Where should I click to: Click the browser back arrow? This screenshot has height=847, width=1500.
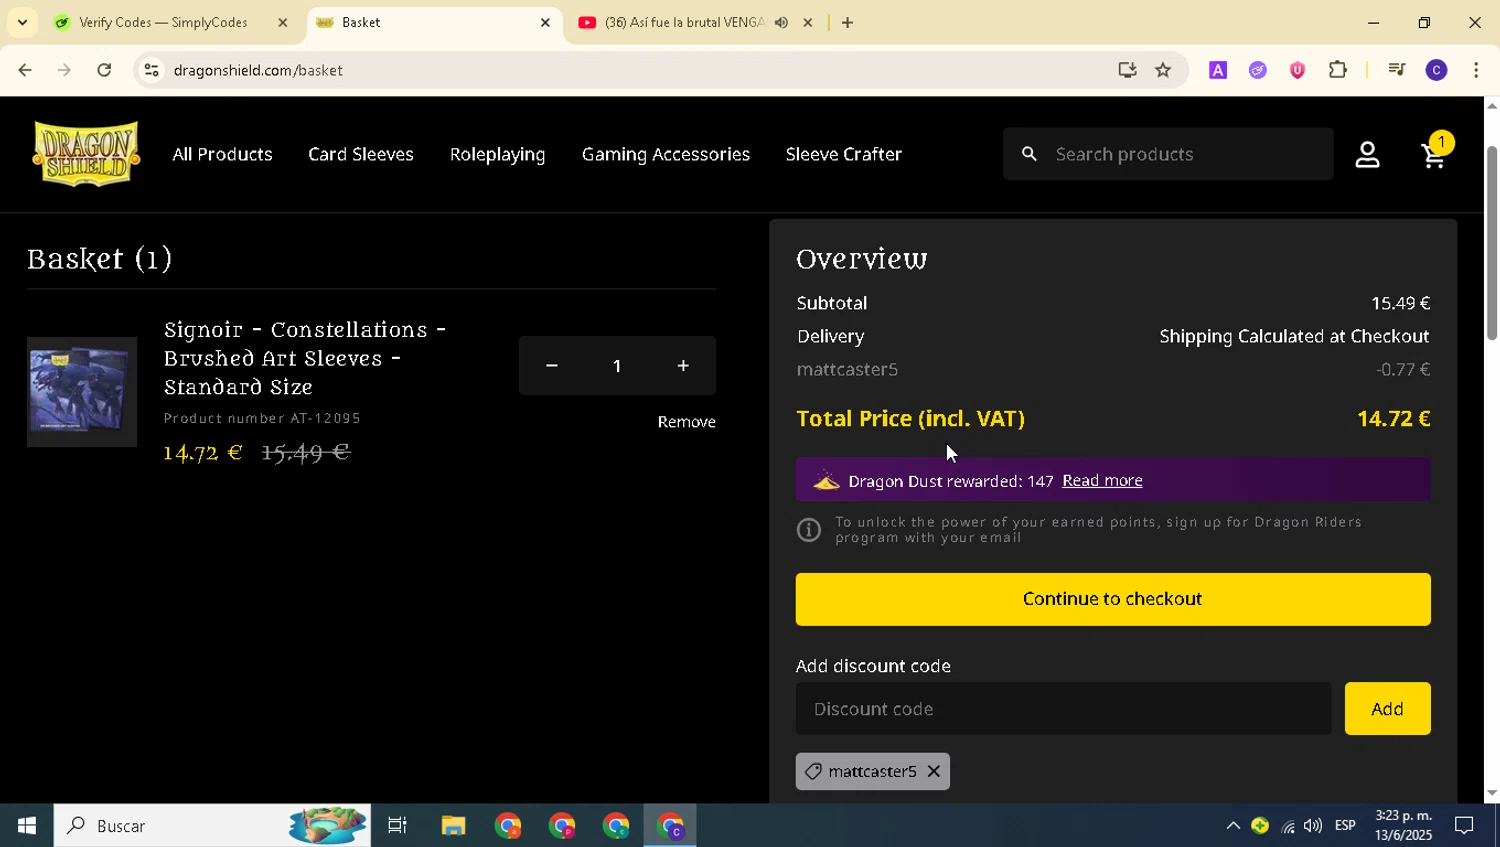pyautogui.click(x=25, y=70)
